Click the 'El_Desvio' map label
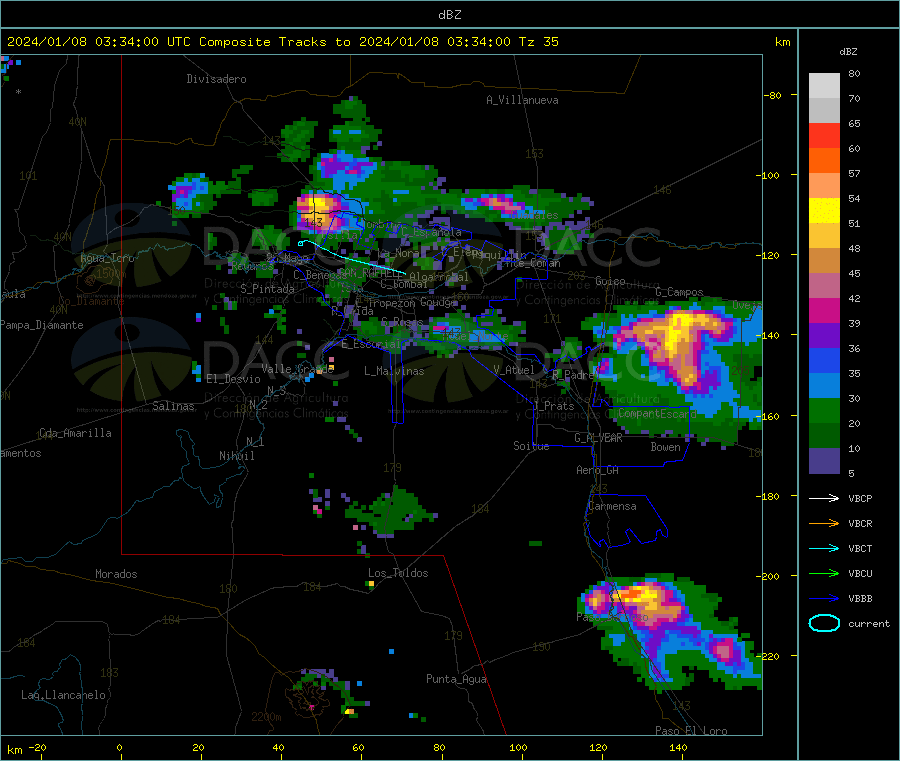 (x=233, y=379)
